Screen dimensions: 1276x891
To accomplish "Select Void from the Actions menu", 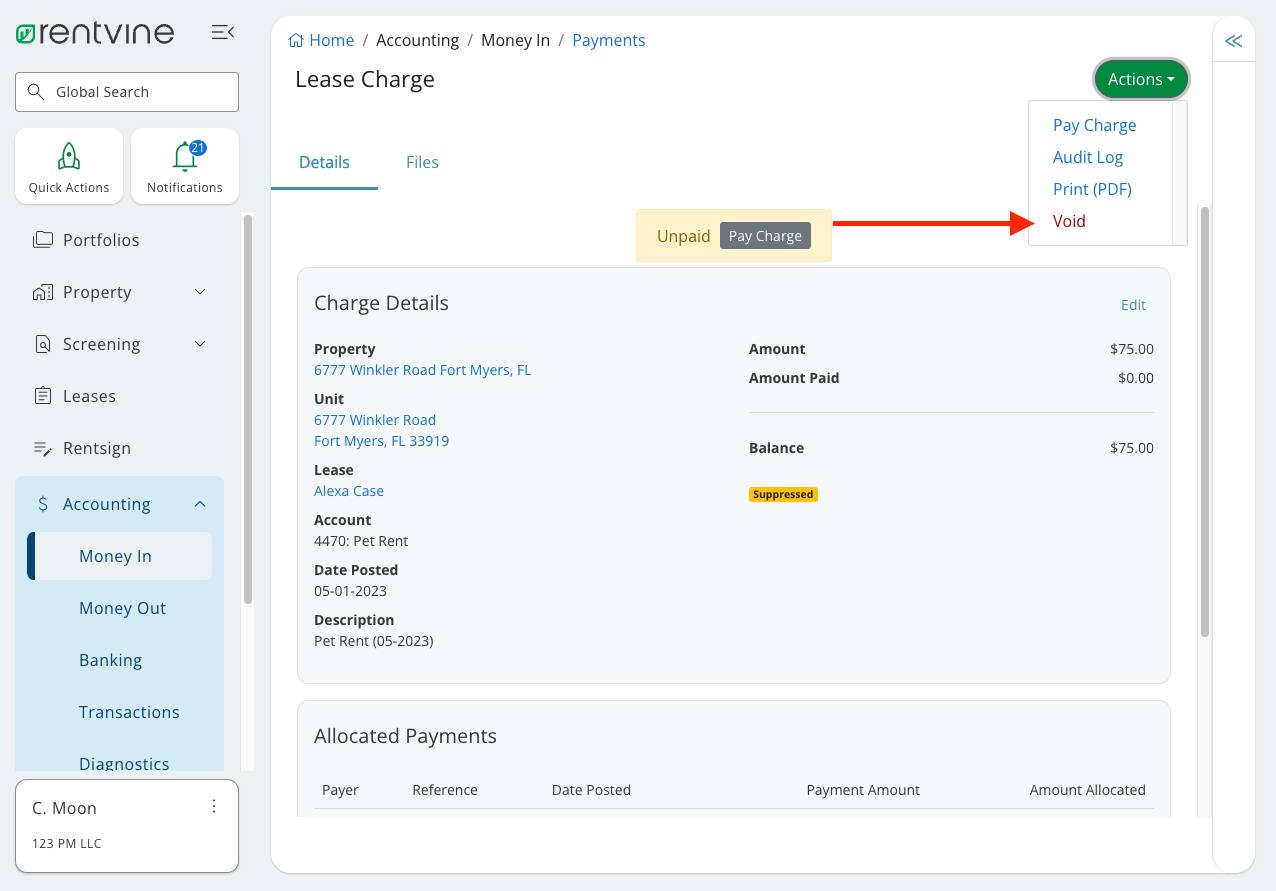I will pos(1069,220).
